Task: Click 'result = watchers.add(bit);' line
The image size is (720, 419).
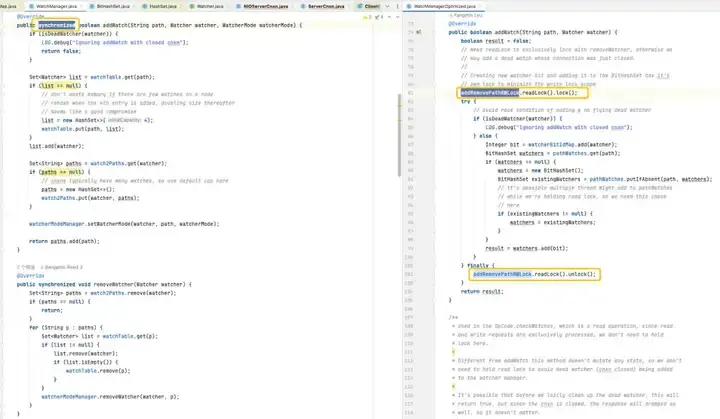Action: click(527, 248)
